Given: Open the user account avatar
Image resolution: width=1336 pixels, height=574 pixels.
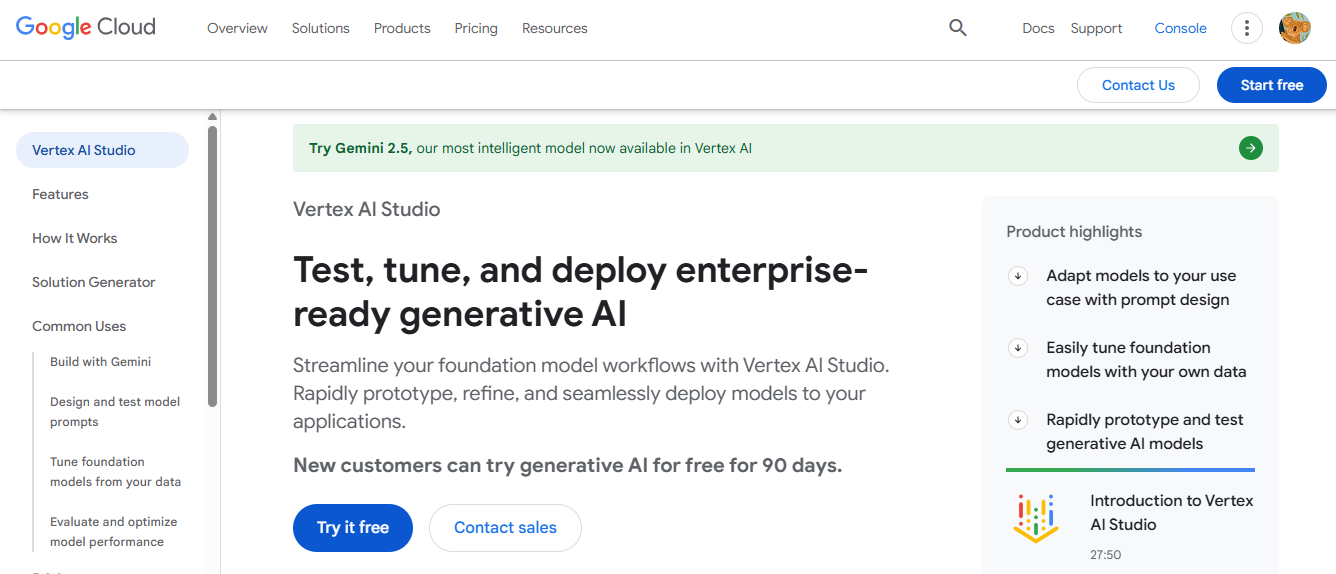Looking at the screenshot, I should point(1295,28).
